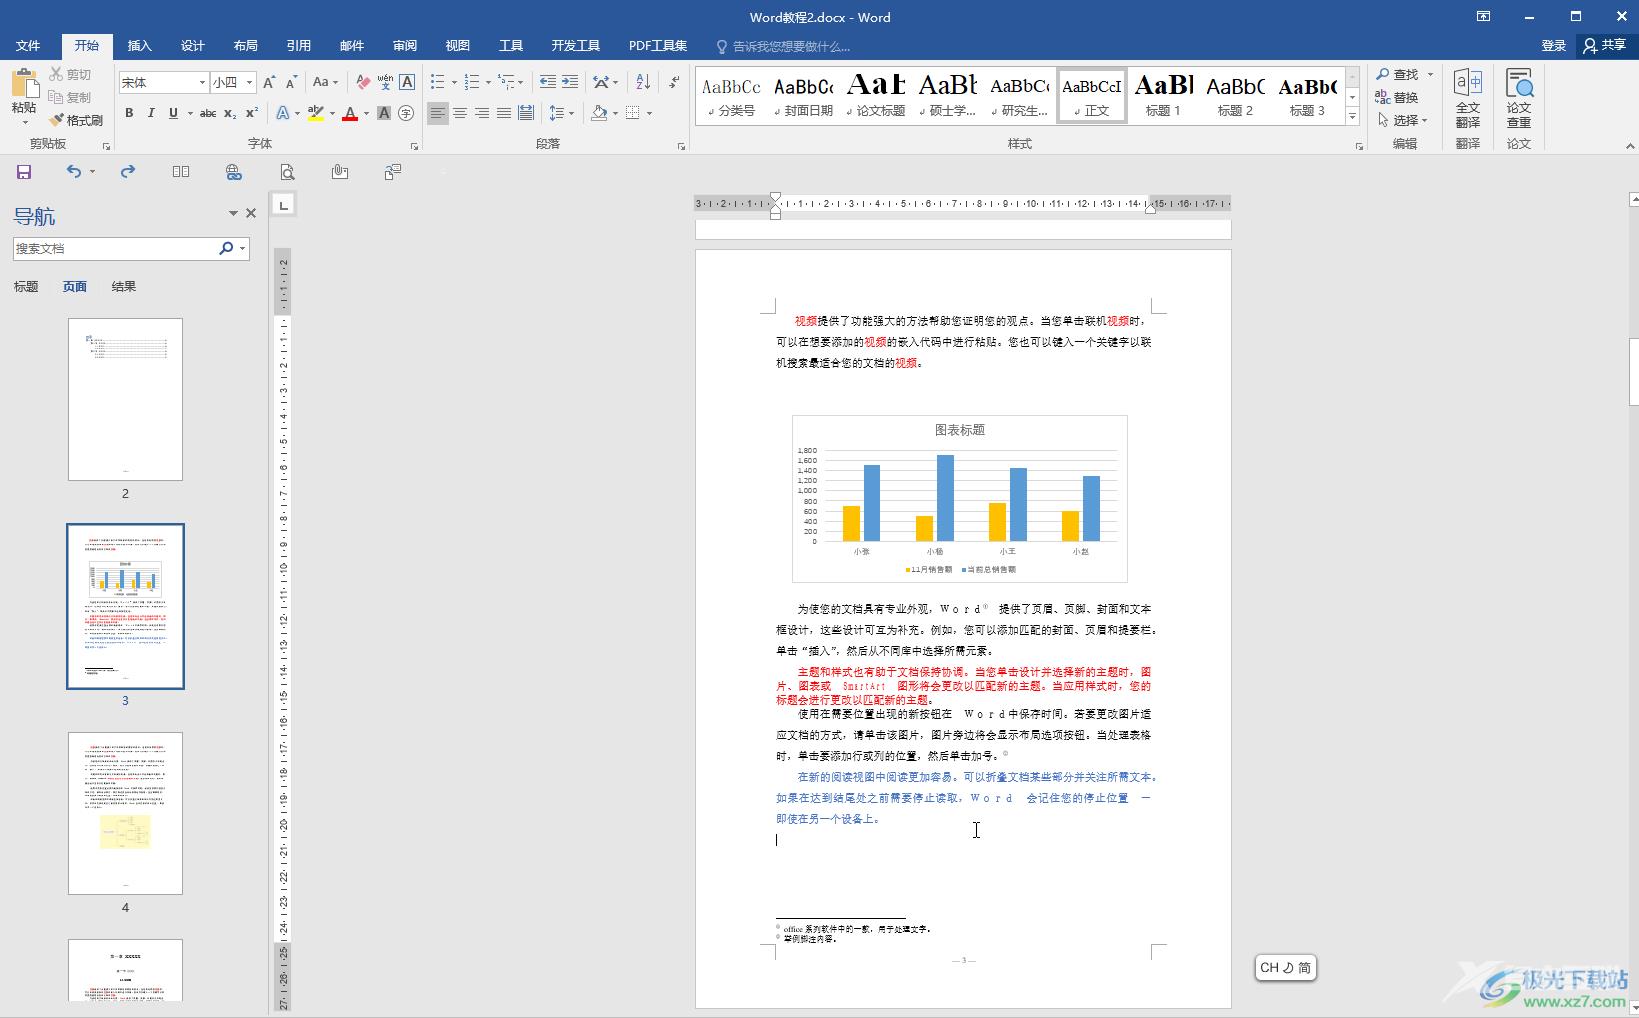The image size is (1639, 1018).
Task: Open the File (文件) tab
Action: click(x=28, y=46)
